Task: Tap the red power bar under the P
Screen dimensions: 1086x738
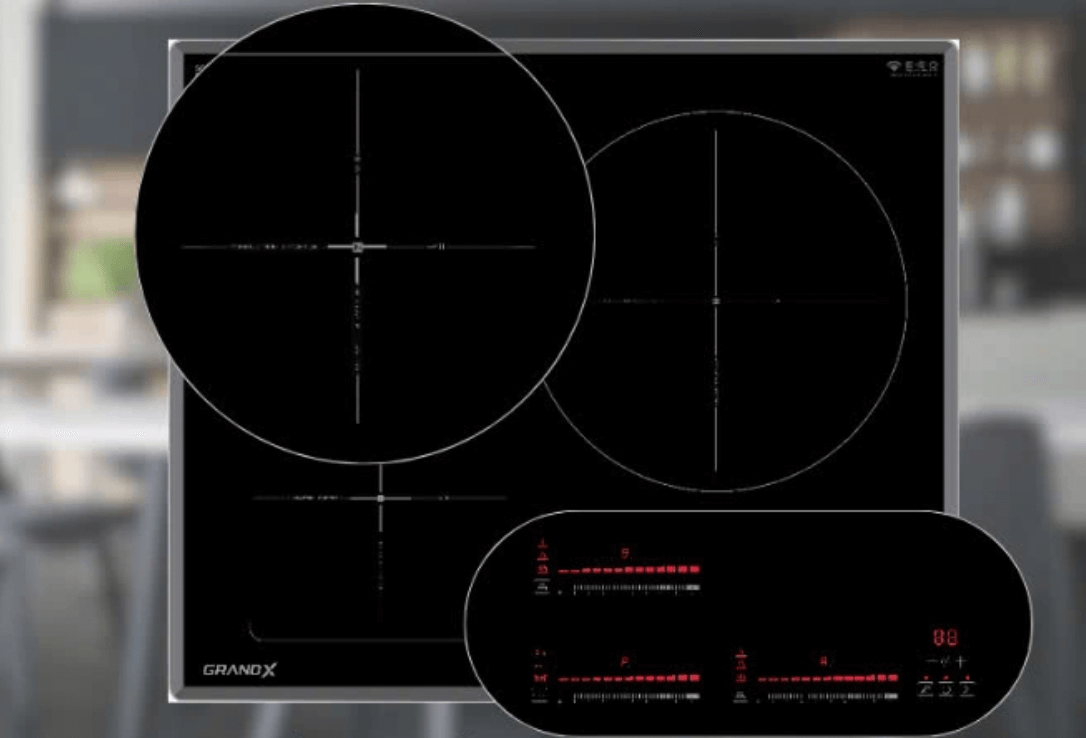Action: (630, 678)
